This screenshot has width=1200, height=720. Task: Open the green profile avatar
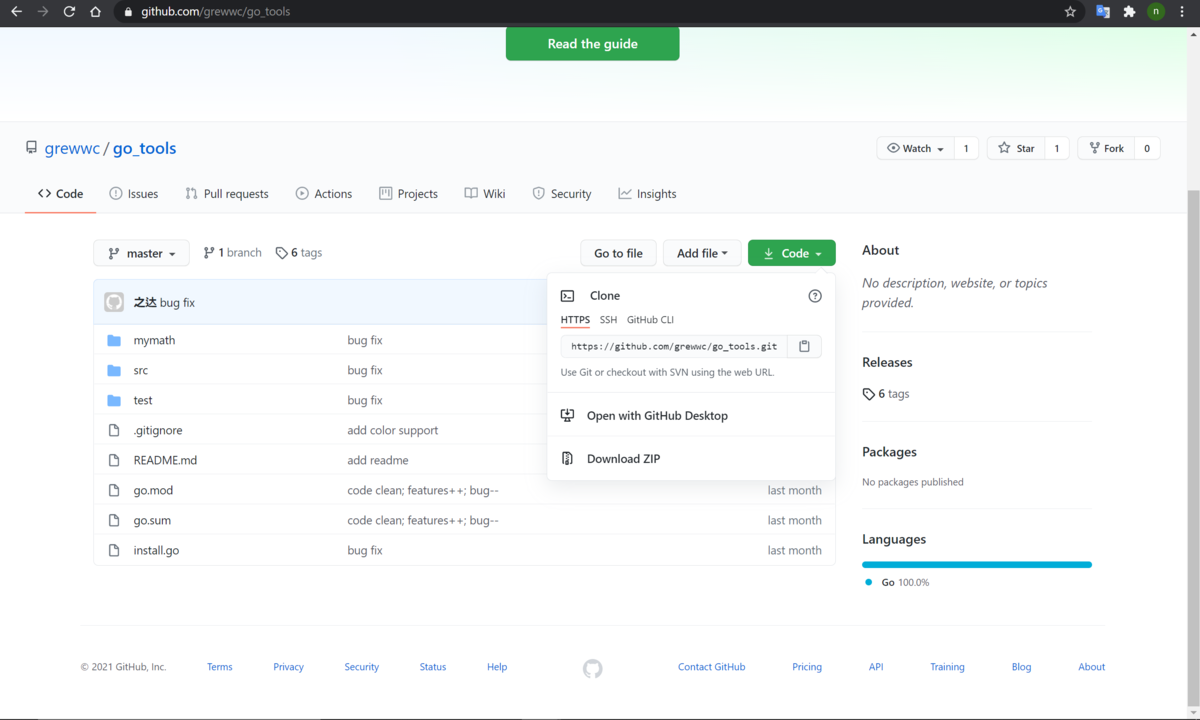(1156, 12)
